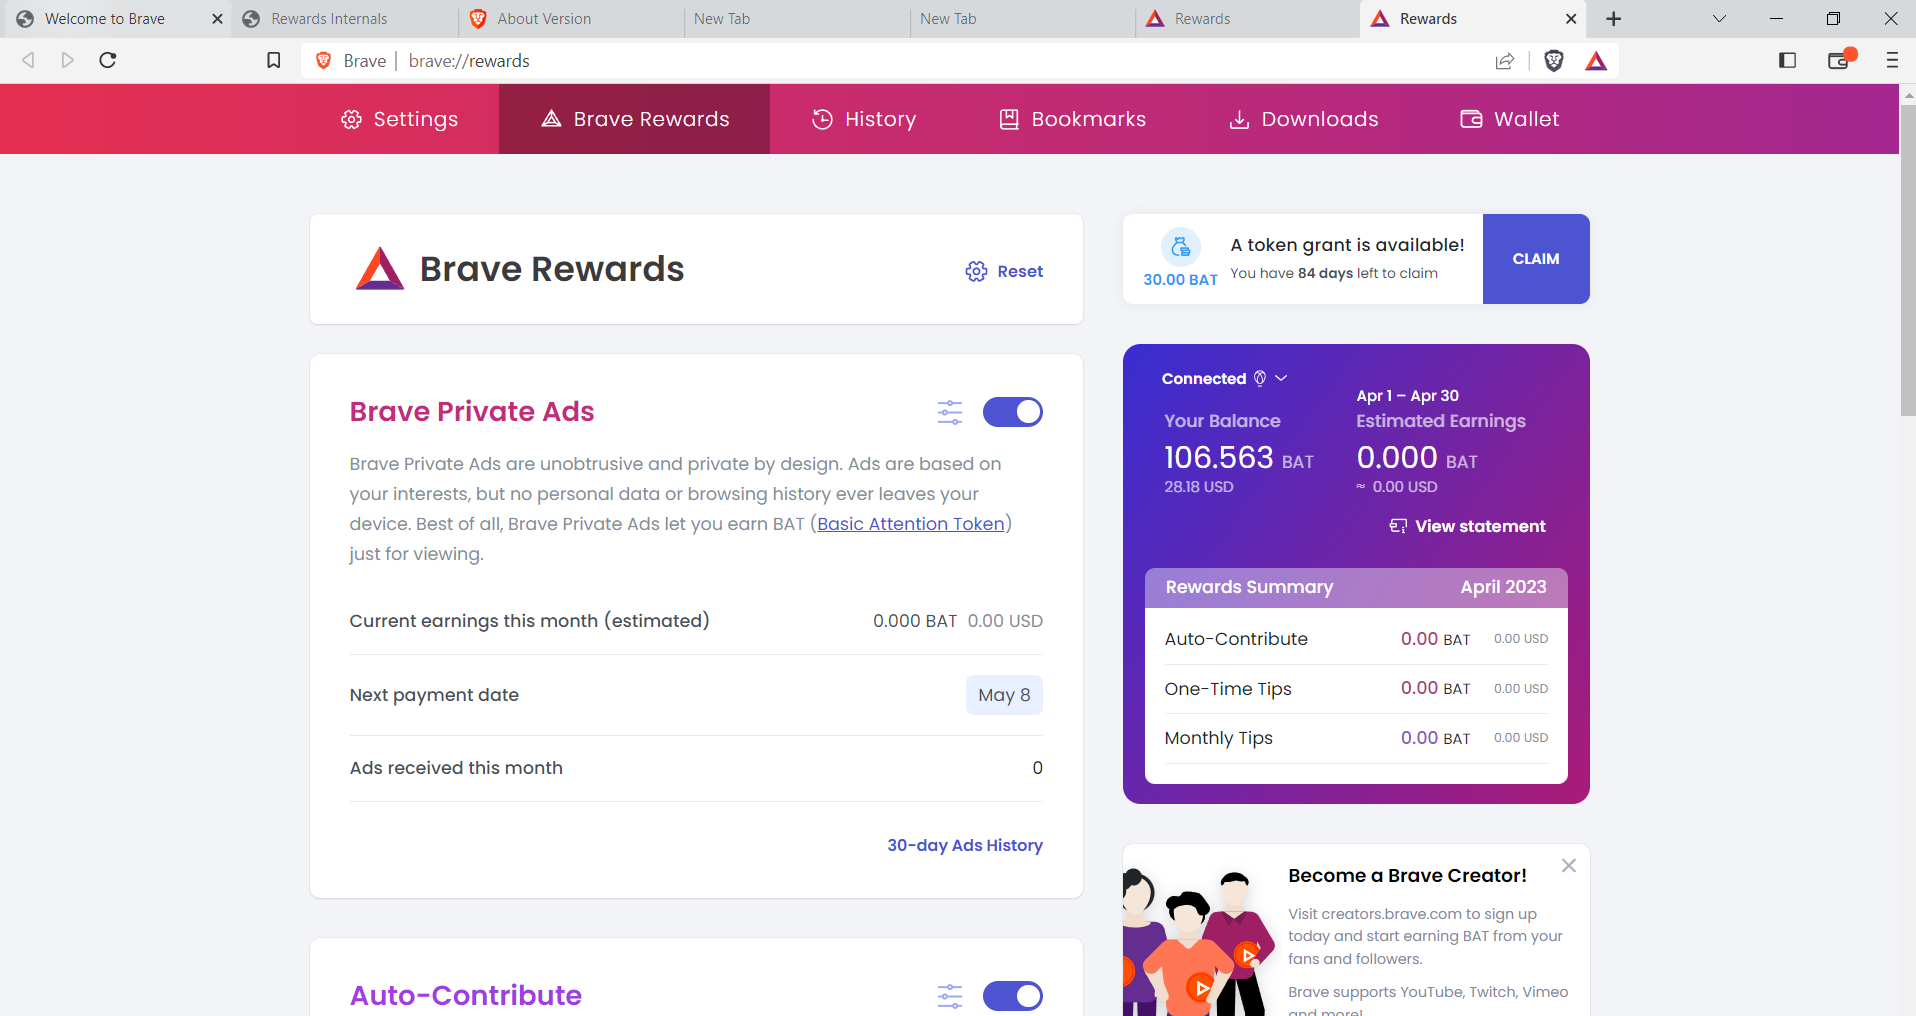Screen dimensions: 1916x1016
Task: Expand the Connected wallet dropdown
Action: click(1283, 378)
